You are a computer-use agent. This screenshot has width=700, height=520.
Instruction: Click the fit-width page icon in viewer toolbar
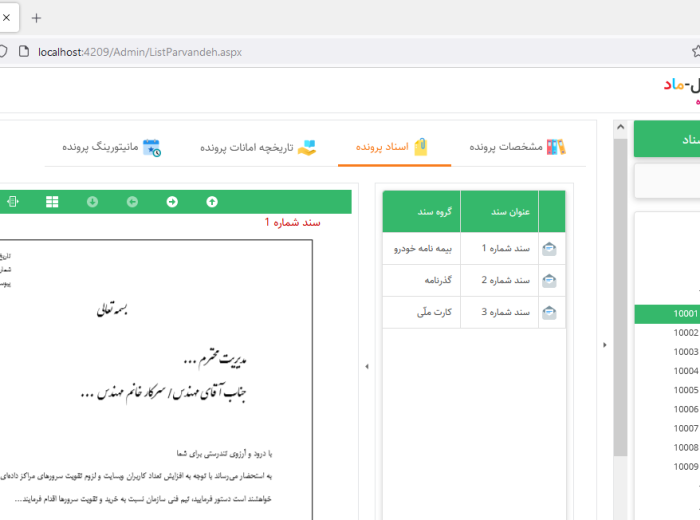point(13,202)
